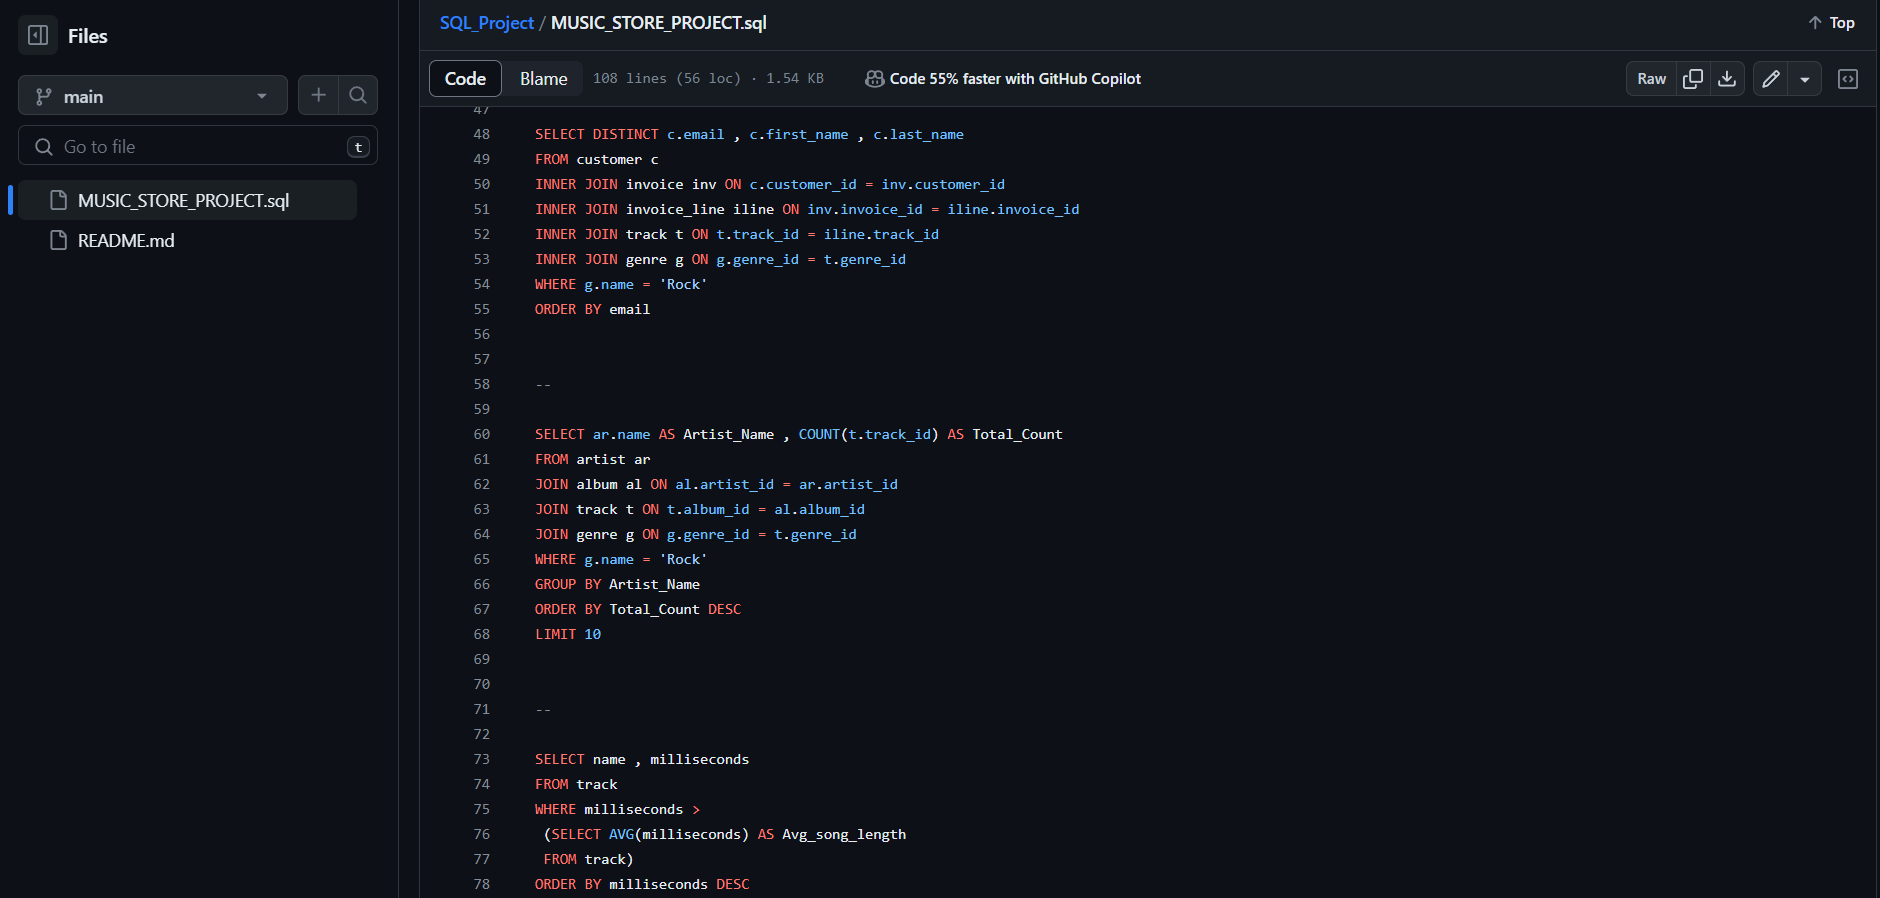
Task: Open the GitHub Copilot promo link
Action: click(x=1003, y=79)
